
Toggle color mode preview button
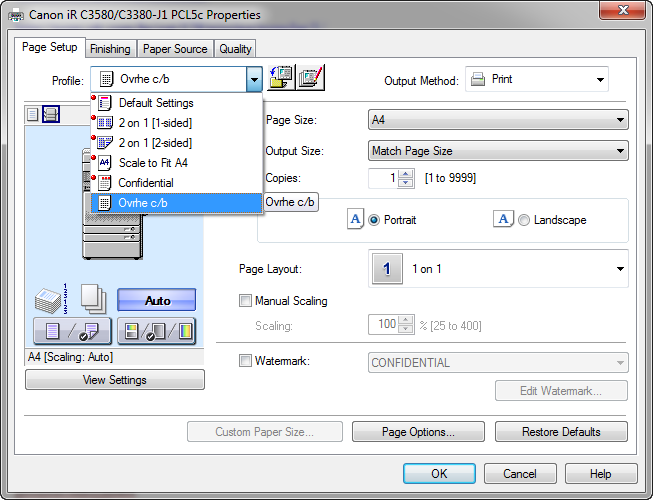157,331
